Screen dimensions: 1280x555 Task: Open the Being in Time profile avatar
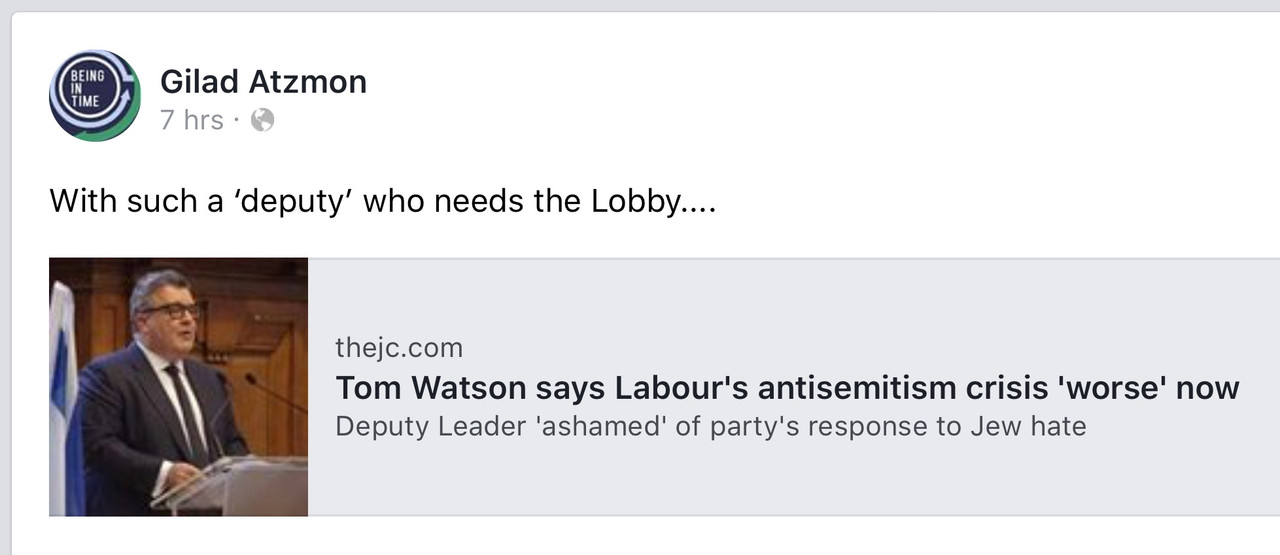point(95,95)
